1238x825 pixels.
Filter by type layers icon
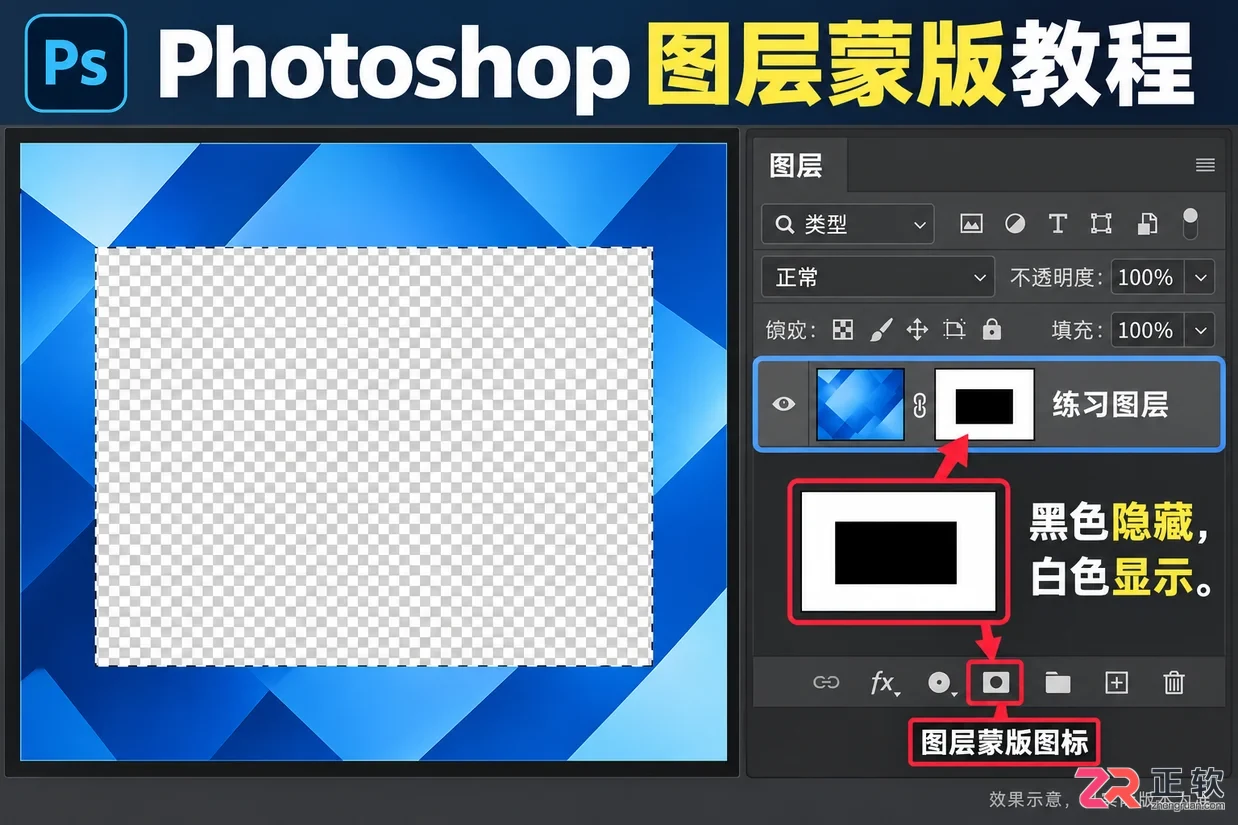point(1058,224)
